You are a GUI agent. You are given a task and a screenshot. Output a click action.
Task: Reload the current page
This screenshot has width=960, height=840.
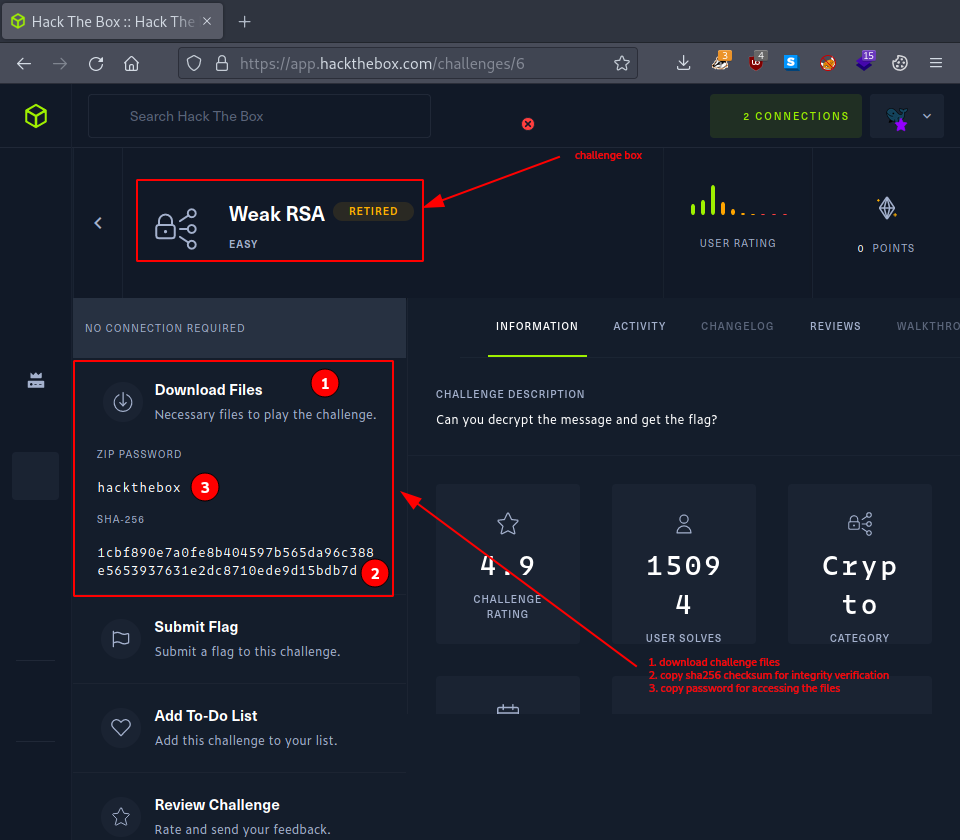(x=96, y=63)
